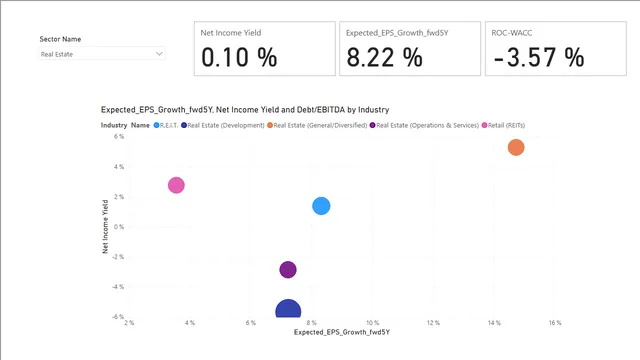640x360 pixels.
Task: Click the 6 % y-axis top label
Action: 119,137
